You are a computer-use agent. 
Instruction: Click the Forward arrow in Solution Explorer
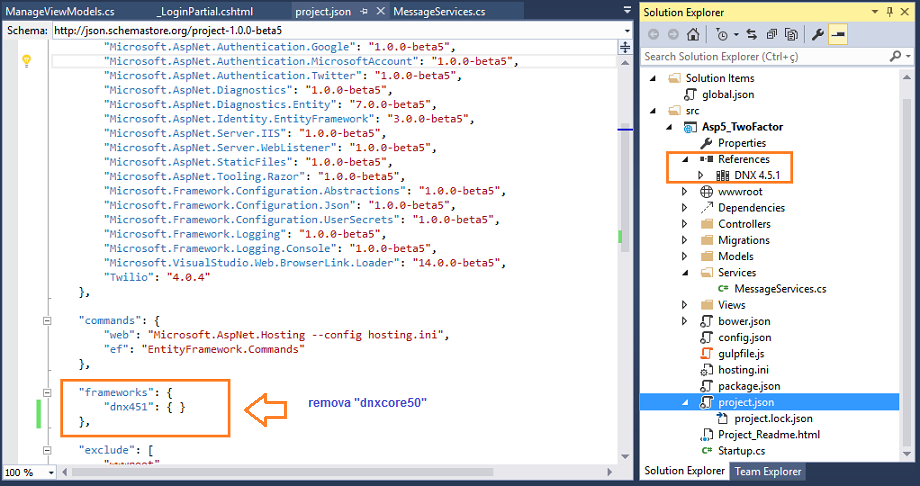coord(673,35)
